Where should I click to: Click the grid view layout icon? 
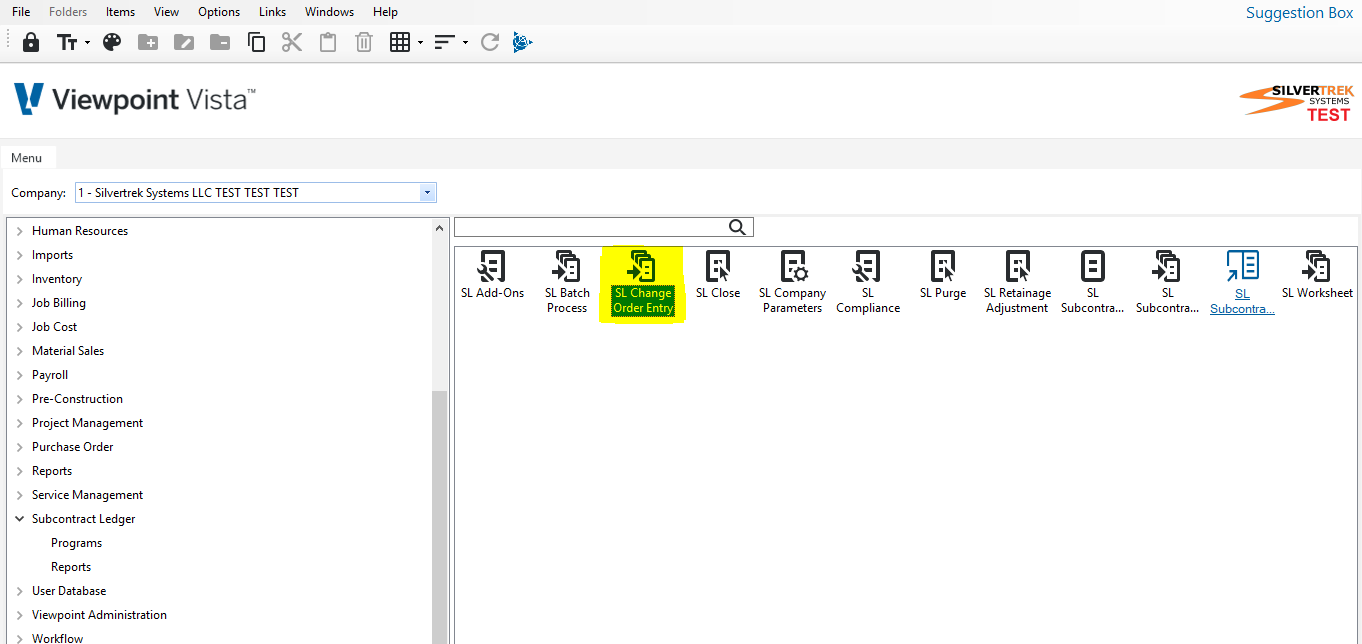point(400,42)
